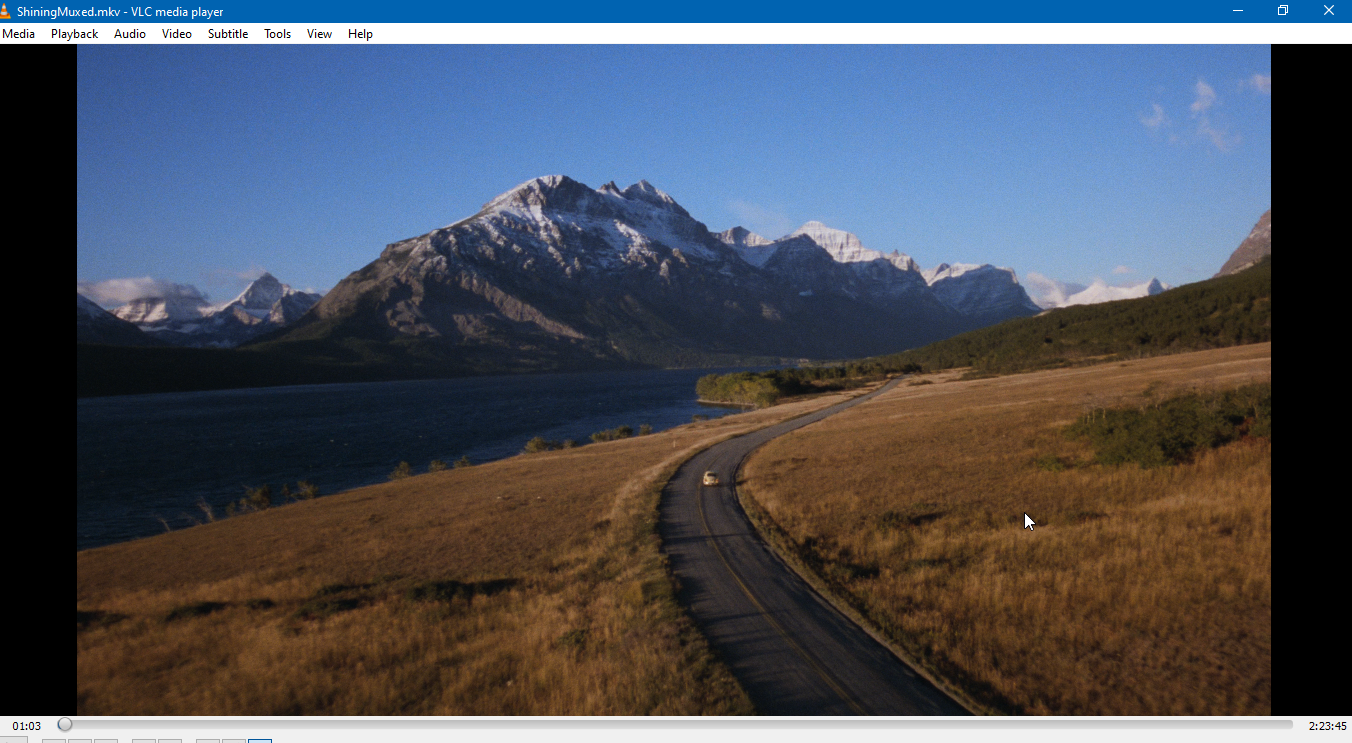The height and width of the screenshot is (743, 1352).
Task: Minimize the VLC media player window
Action: point(1238,11)
